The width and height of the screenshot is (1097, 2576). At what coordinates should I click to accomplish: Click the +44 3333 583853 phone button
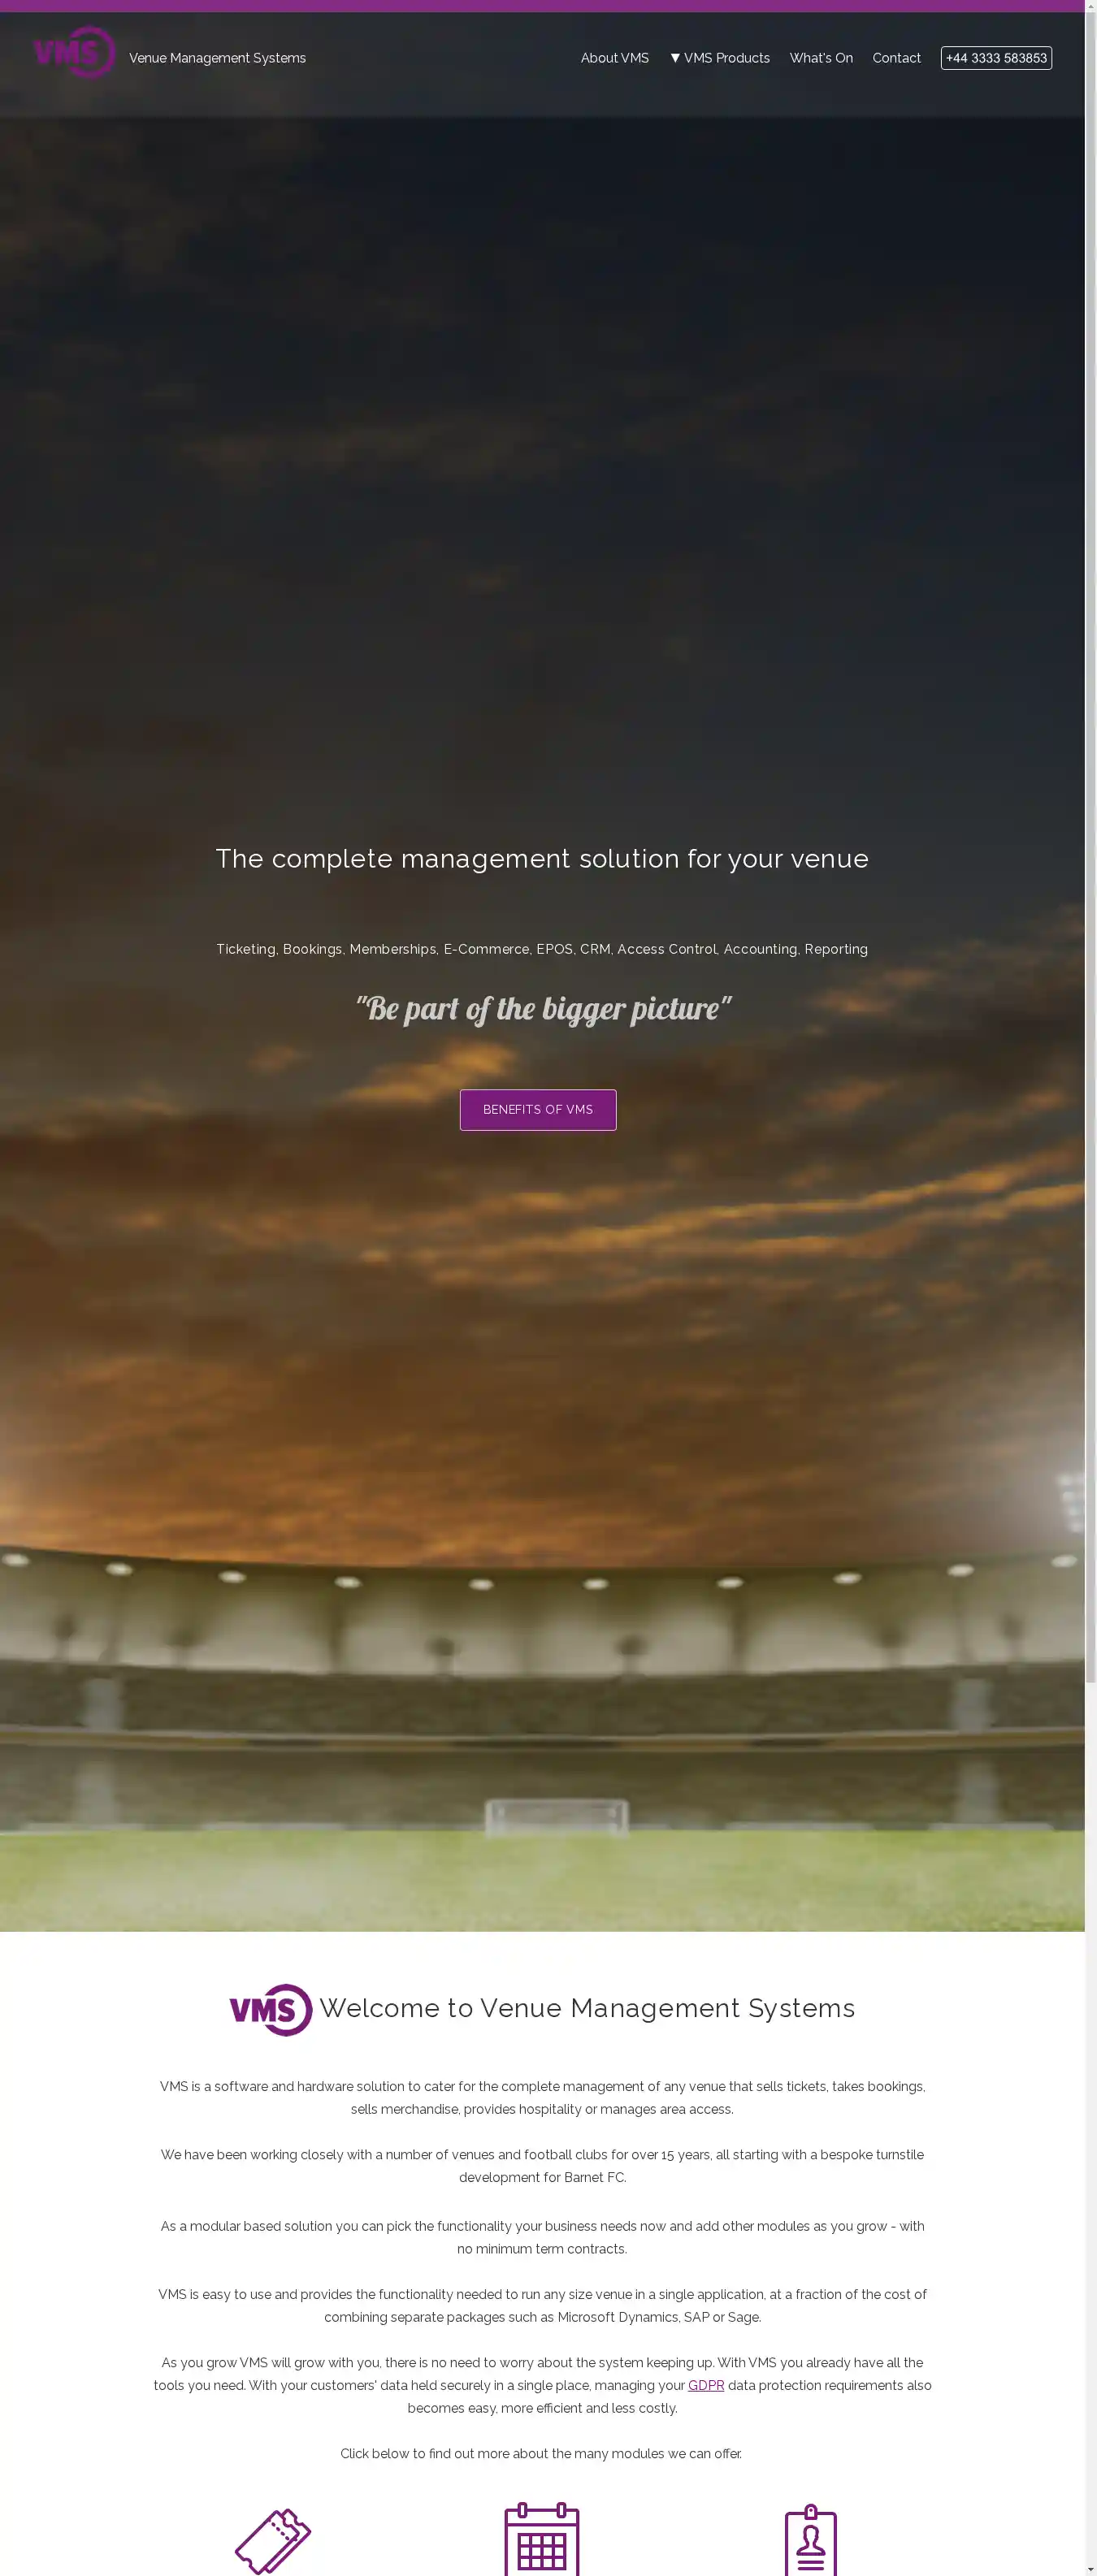click(996, 58)
